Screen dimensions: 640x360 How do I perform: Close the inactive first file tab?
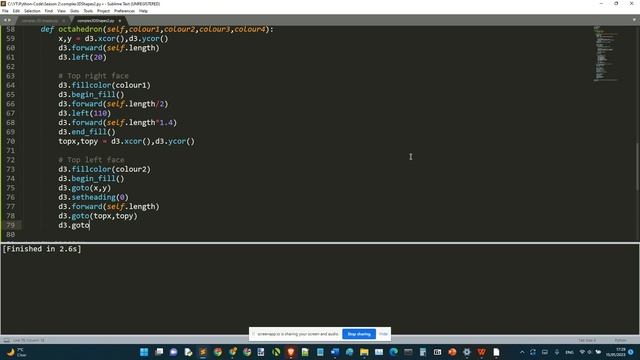tap(64, 20)
